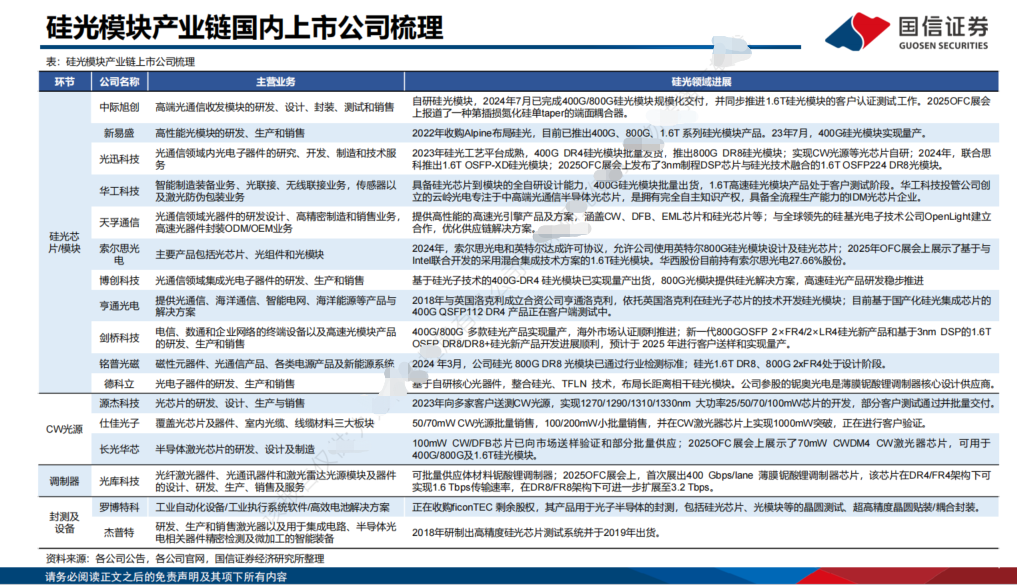Click company name 罗博特科

119,507
